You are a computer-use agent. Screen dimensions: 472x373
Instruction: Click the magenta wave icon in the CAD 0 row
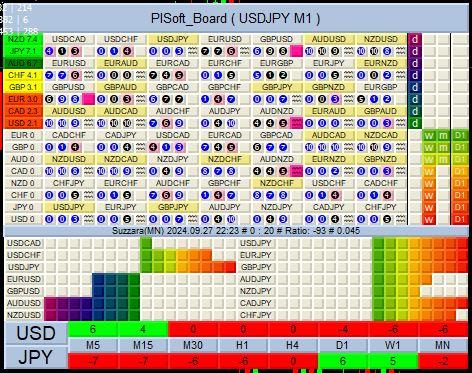[x=296, y=171]
